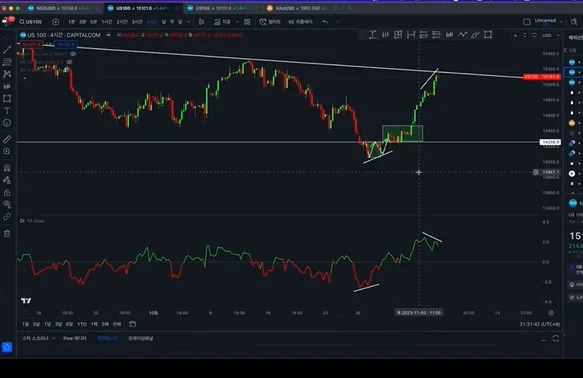This screenshot has height=378, width=583.
Task: Toggle visibility of the second indicator row
Action: coord(69,62)
